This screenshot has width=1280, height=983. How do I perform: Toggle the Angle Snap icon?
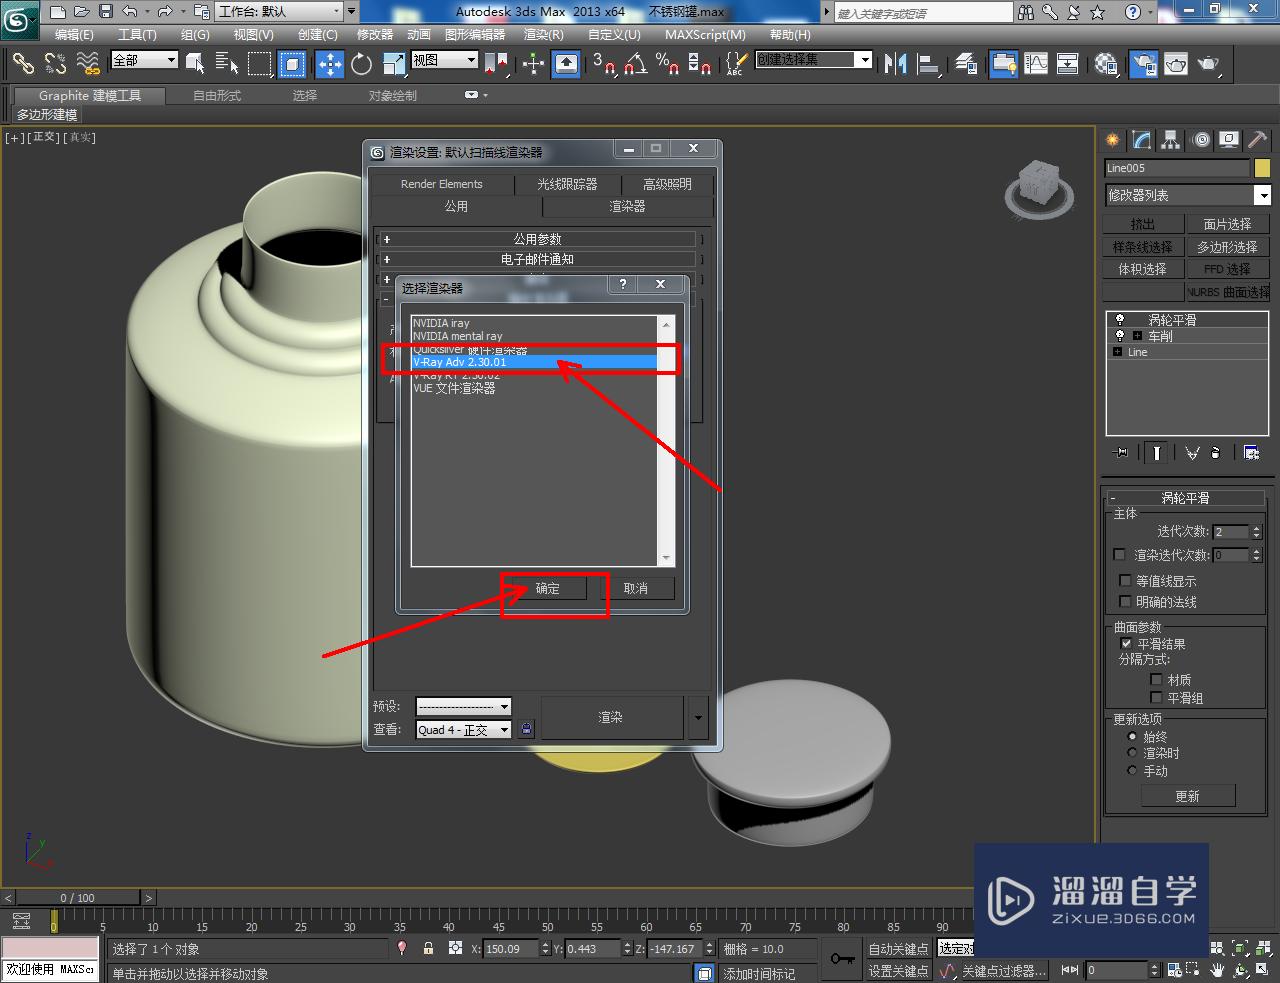[x=635, y=64]
